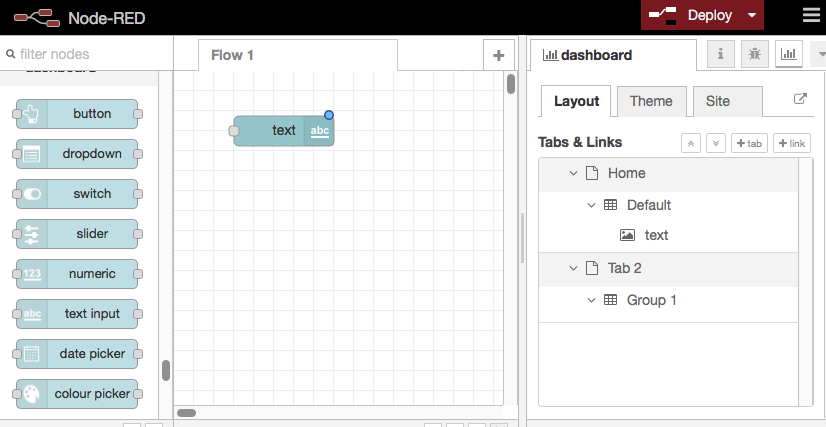Open the Deploy options dropdown arrow

pos(752,15)
